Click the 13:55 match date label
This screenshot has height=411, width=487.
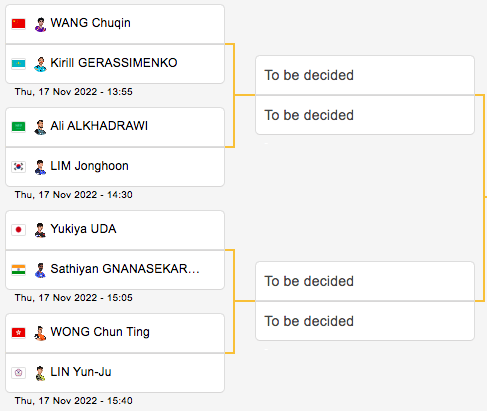(74, 92)
